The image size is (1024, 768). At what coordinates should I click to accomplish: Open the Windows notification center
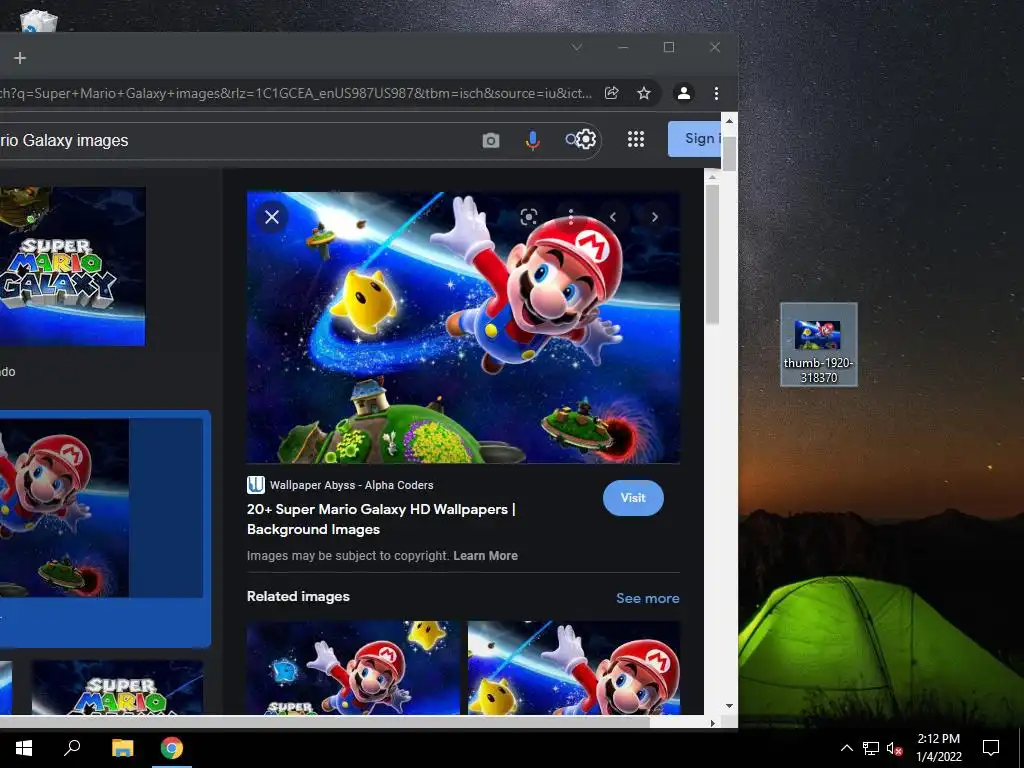(x=991, y=748)
